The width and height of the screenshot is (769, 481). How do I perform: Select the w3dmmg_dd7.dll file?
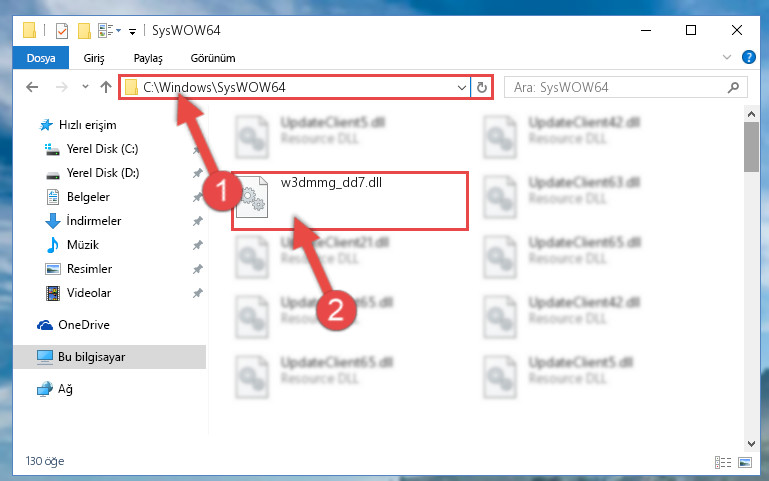coord(350,201)
